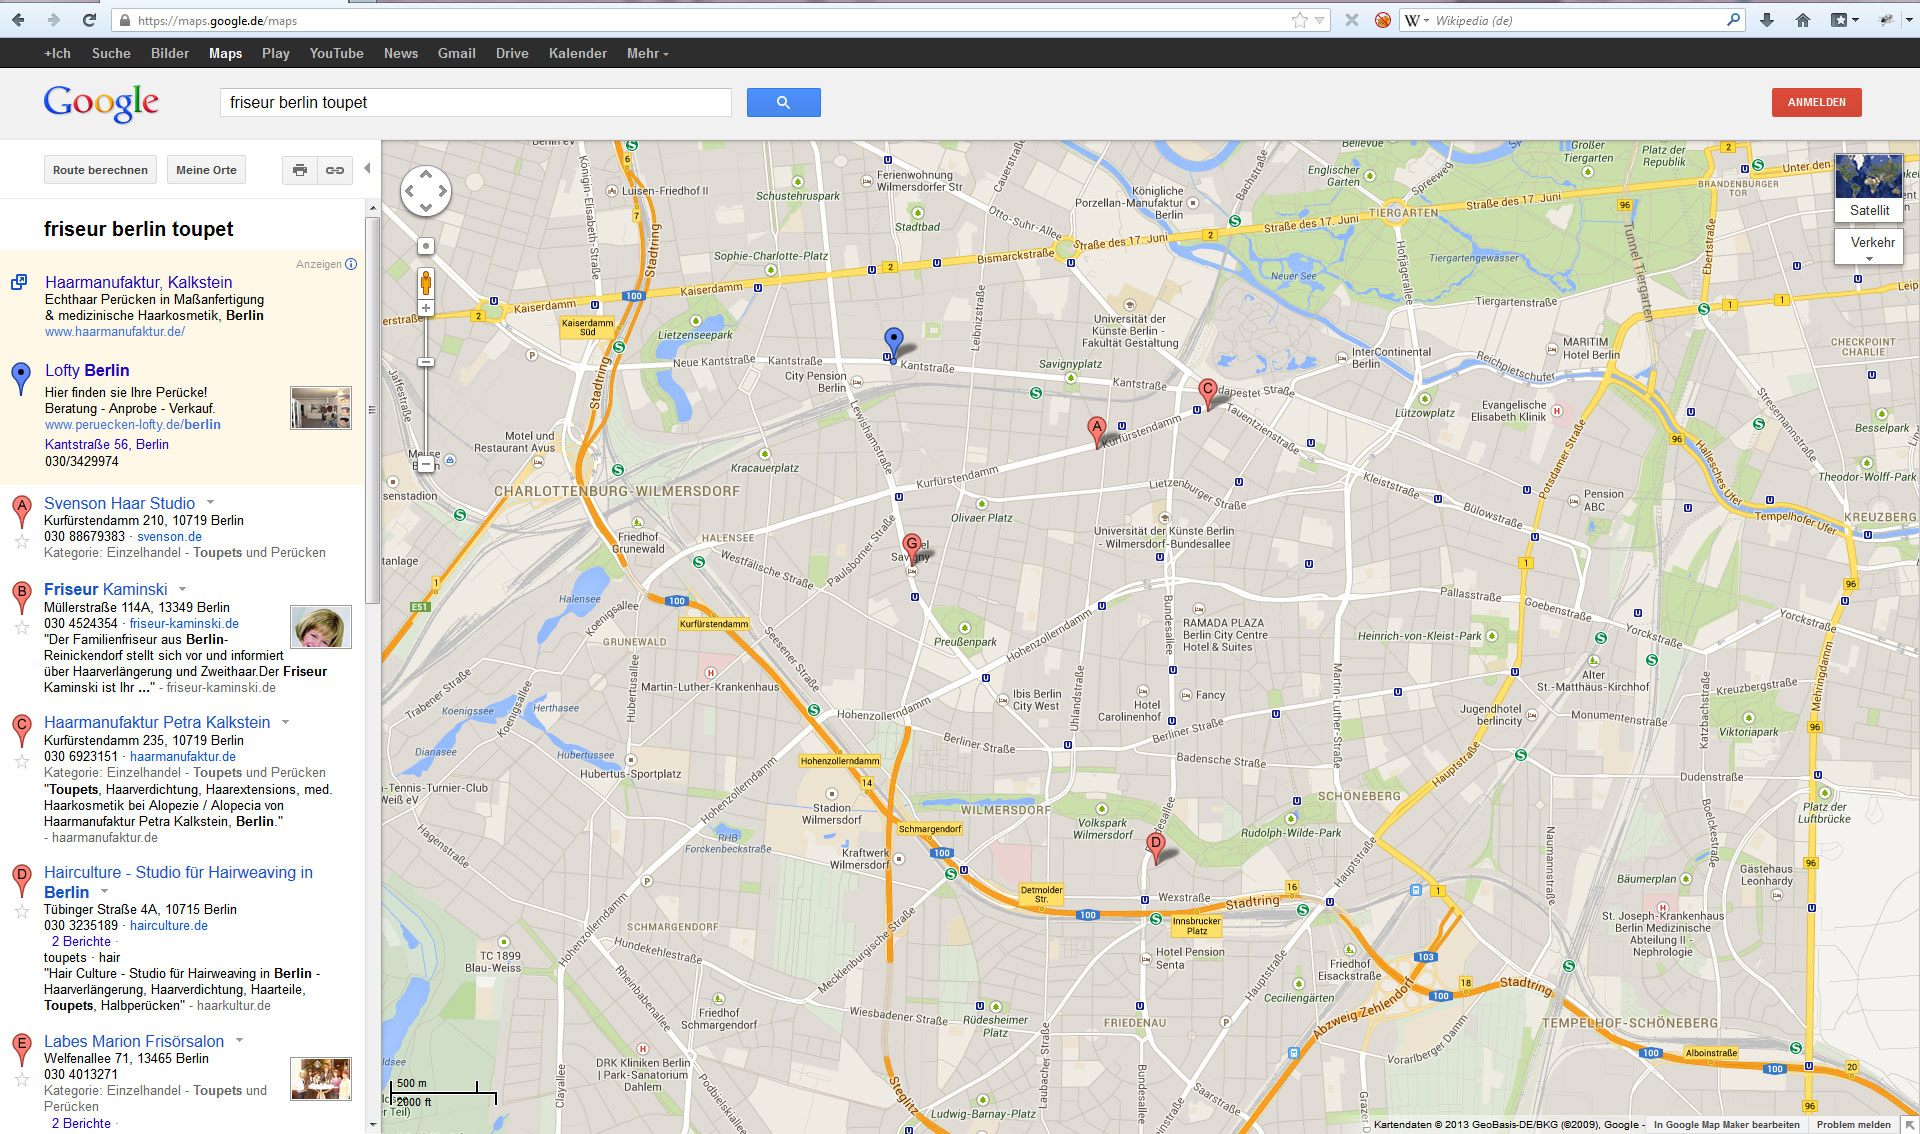Screen dimensions: 1920x1134
Task: Click the info icon beside Anzeigen
Action: click(351, 264)
